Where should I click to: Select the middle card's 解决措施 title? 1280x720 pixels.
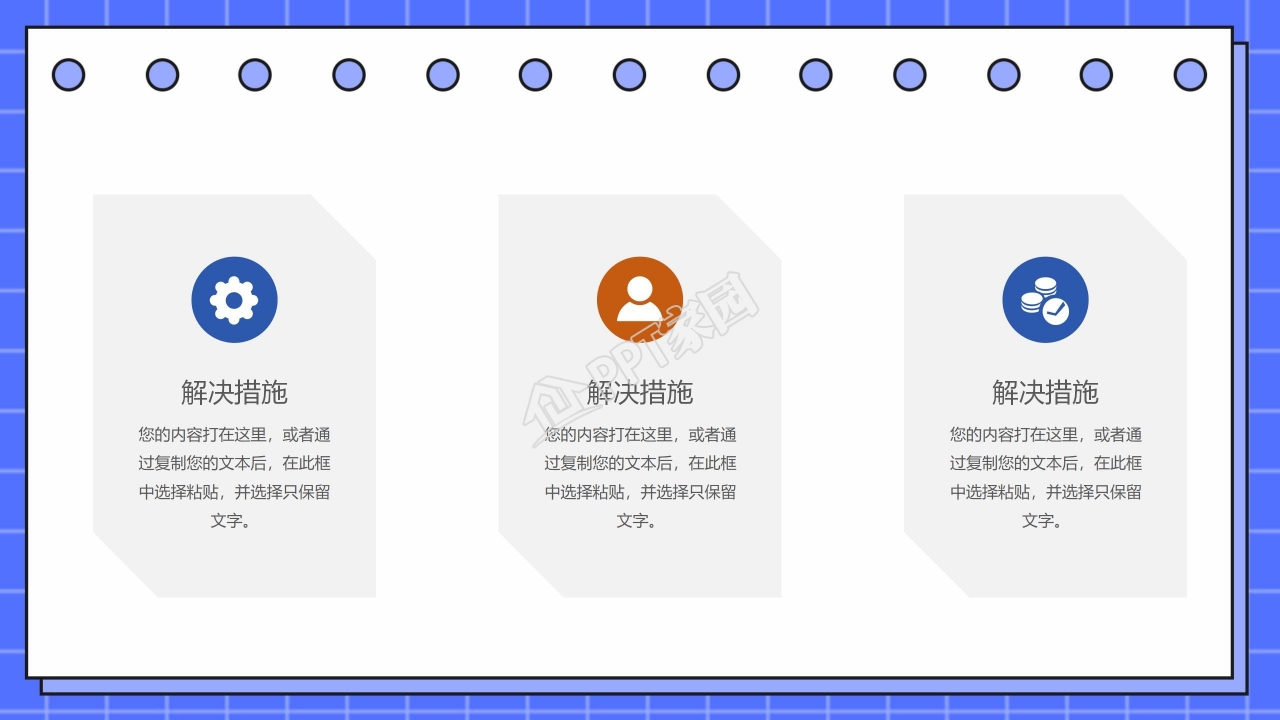(640, 392)
